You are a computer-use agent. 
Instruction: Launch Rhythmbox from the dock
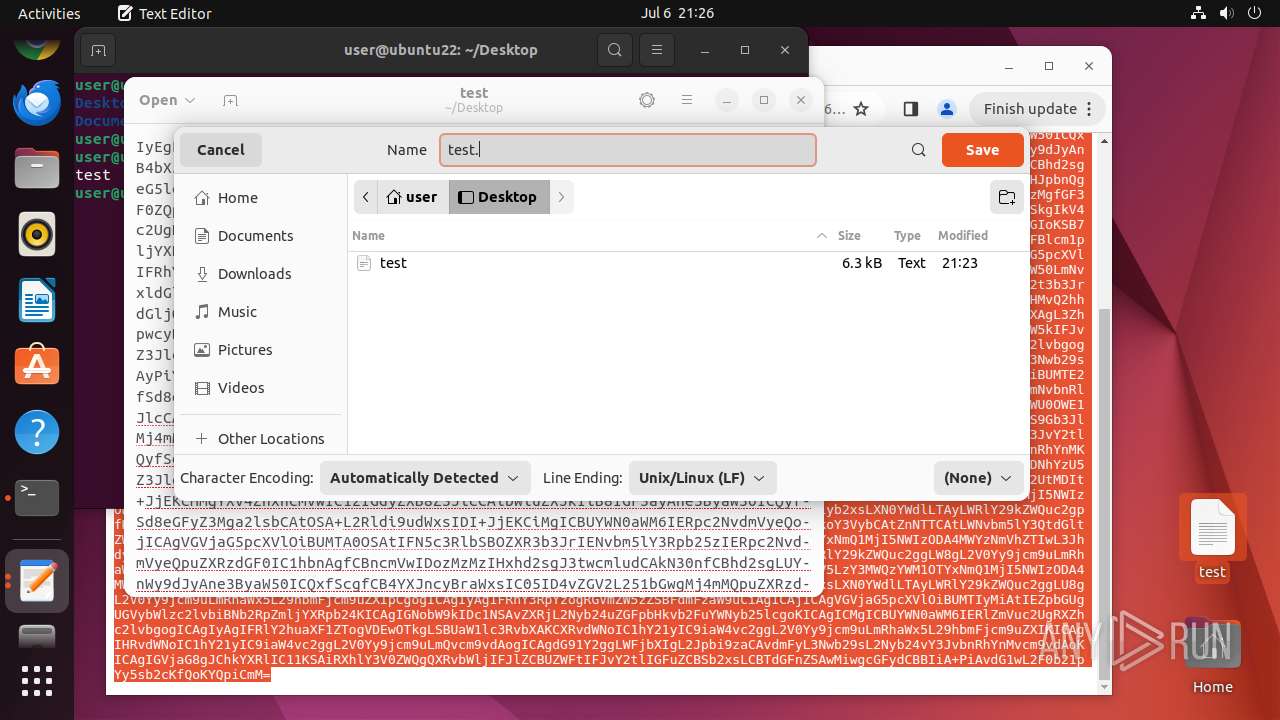(x=37, y=235)
